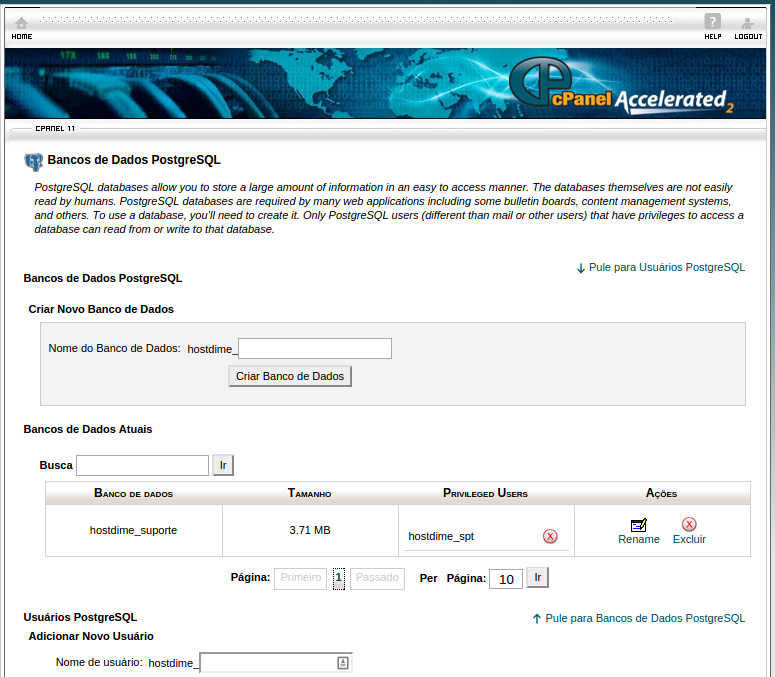Image resolution: width=775 pixels, height=677 pixels.
Task: Click the cPanel Accelerated logo
Action: 621,86
